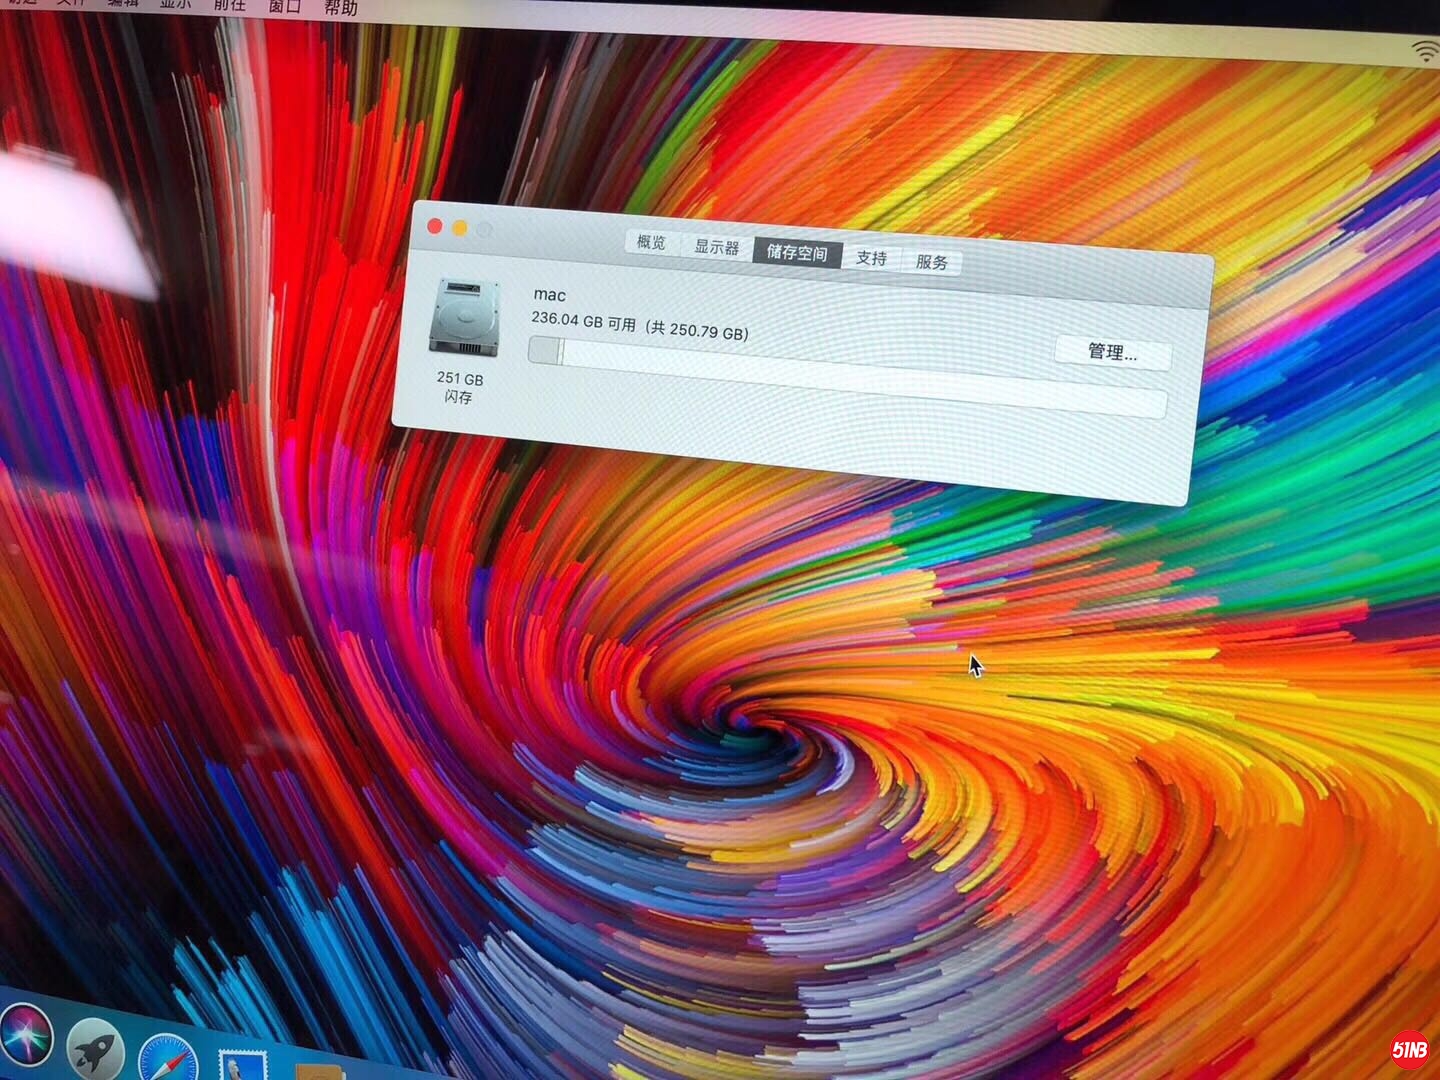This screenshot has height=1080, width=1440.
Task: Click the used portion of storage bar
Action: pos(545,351)
